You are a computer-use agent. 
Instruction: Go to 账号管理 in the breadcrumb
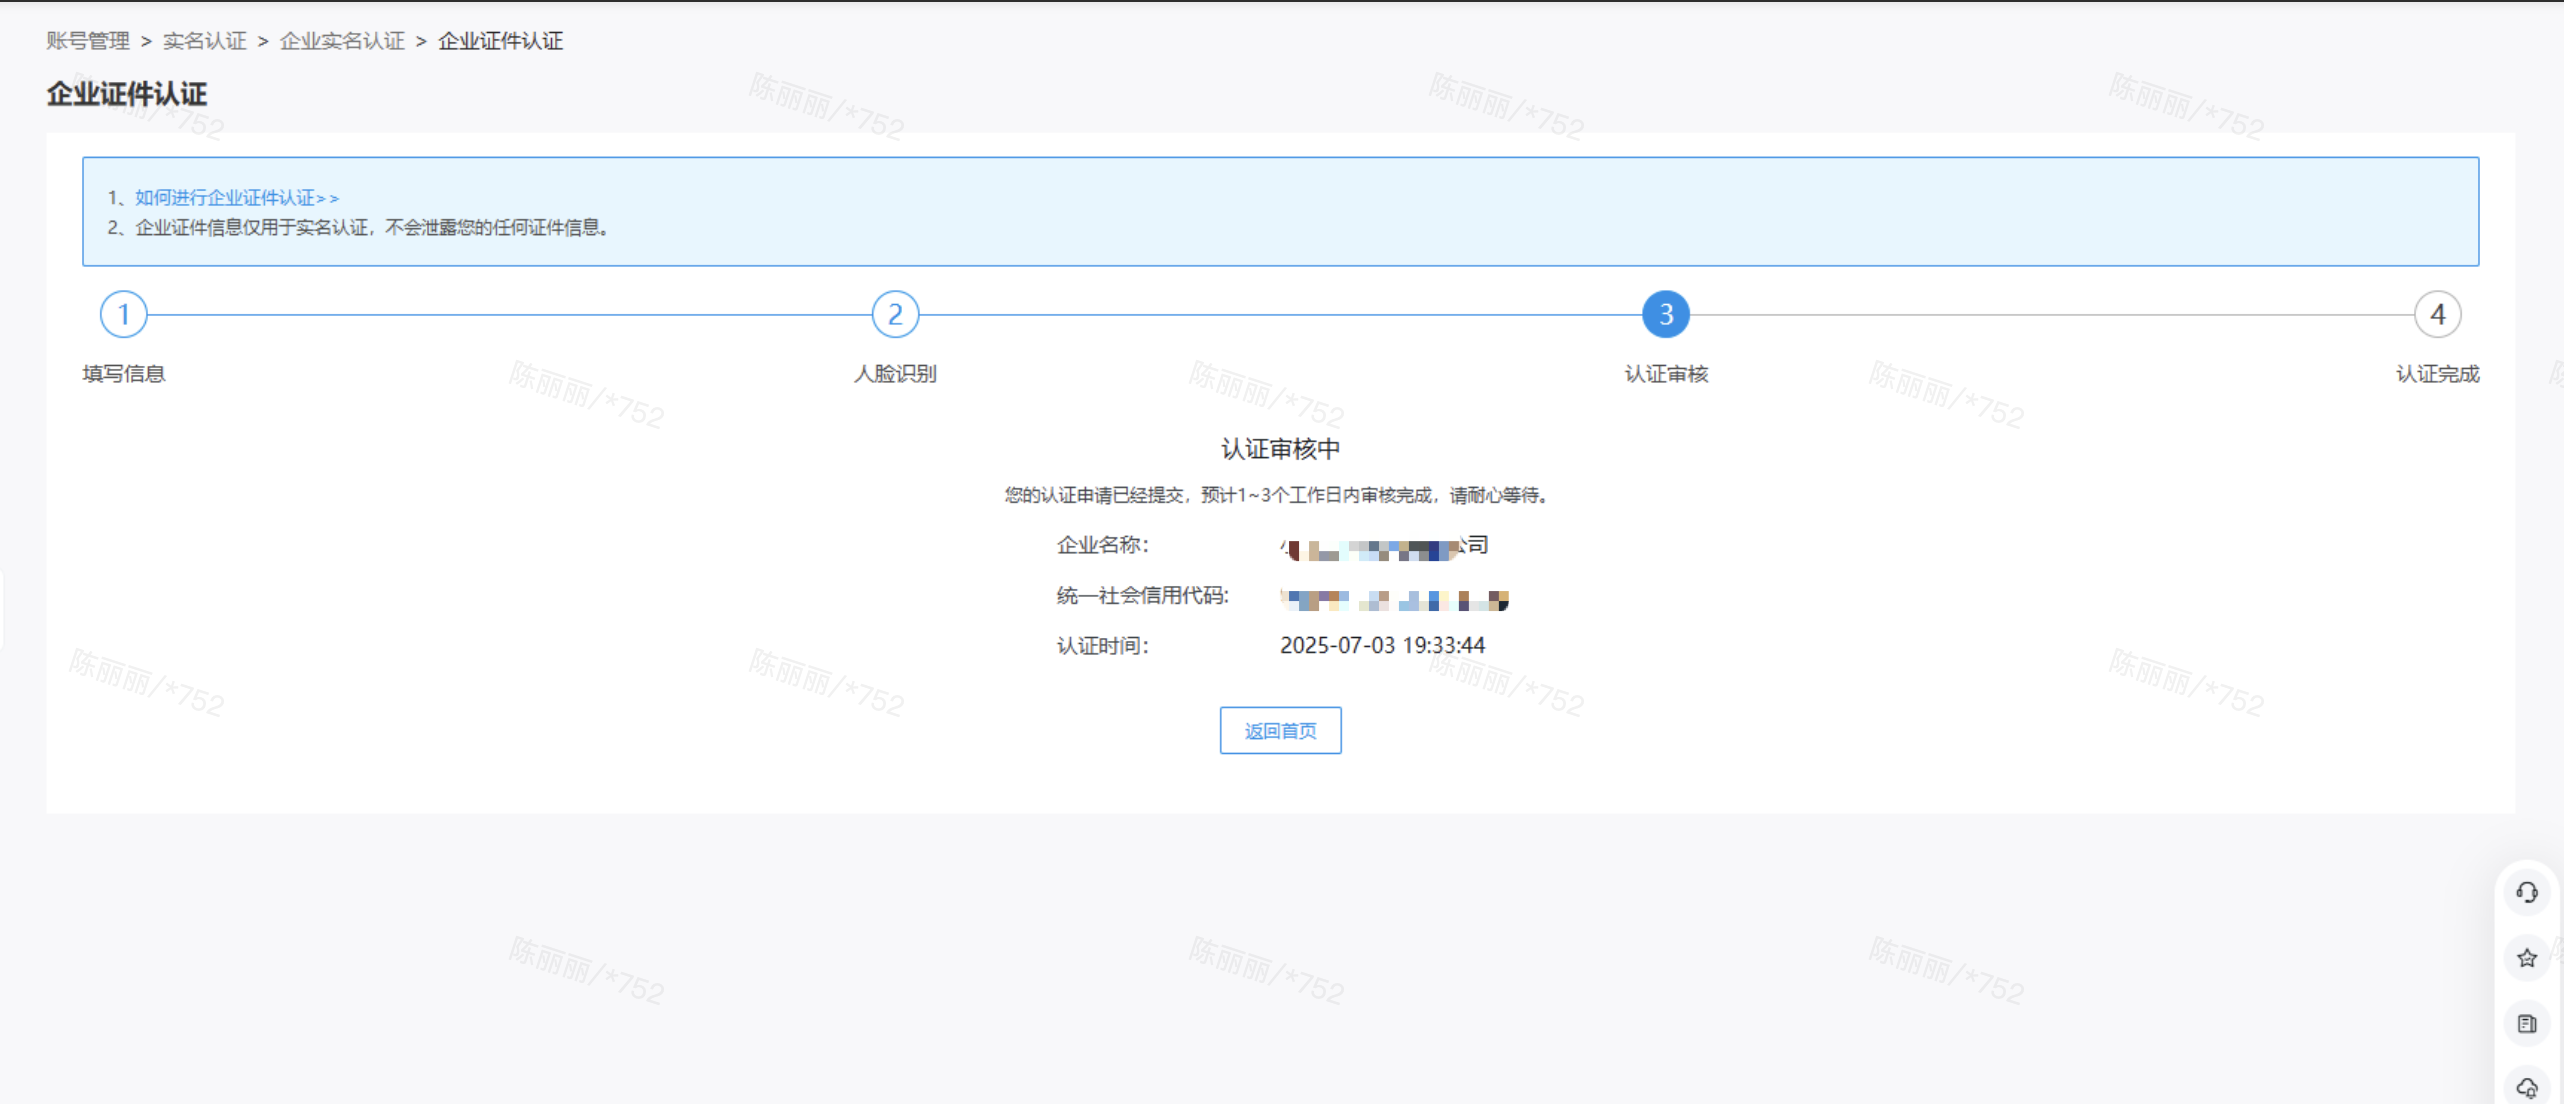pos(88,41)
